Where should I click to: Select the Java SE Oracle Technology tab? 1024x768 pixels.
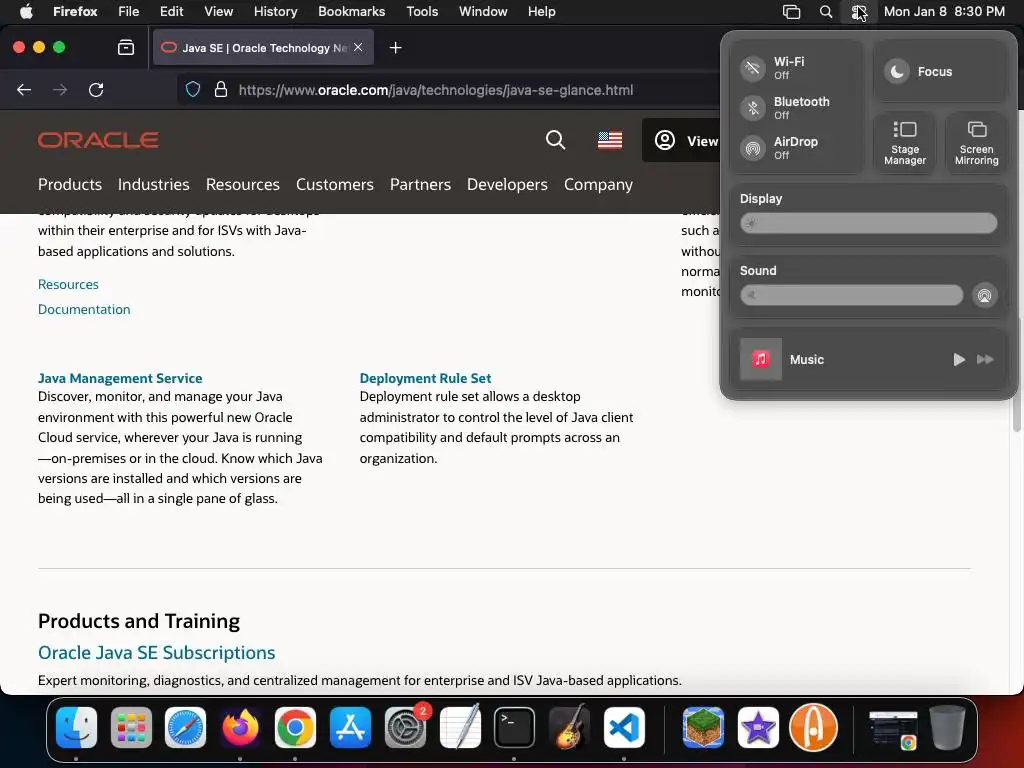[263, 47]
